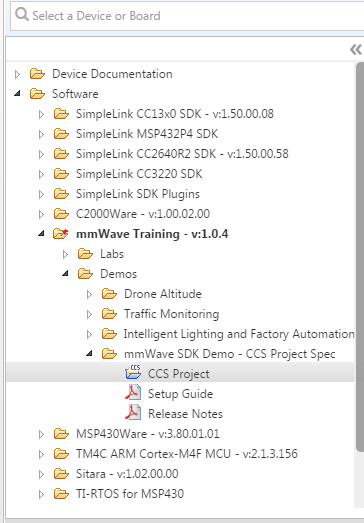Screen dimensions: 364x523
Task: Collapse the Demos folder arrow
Action: pos(65,274)
